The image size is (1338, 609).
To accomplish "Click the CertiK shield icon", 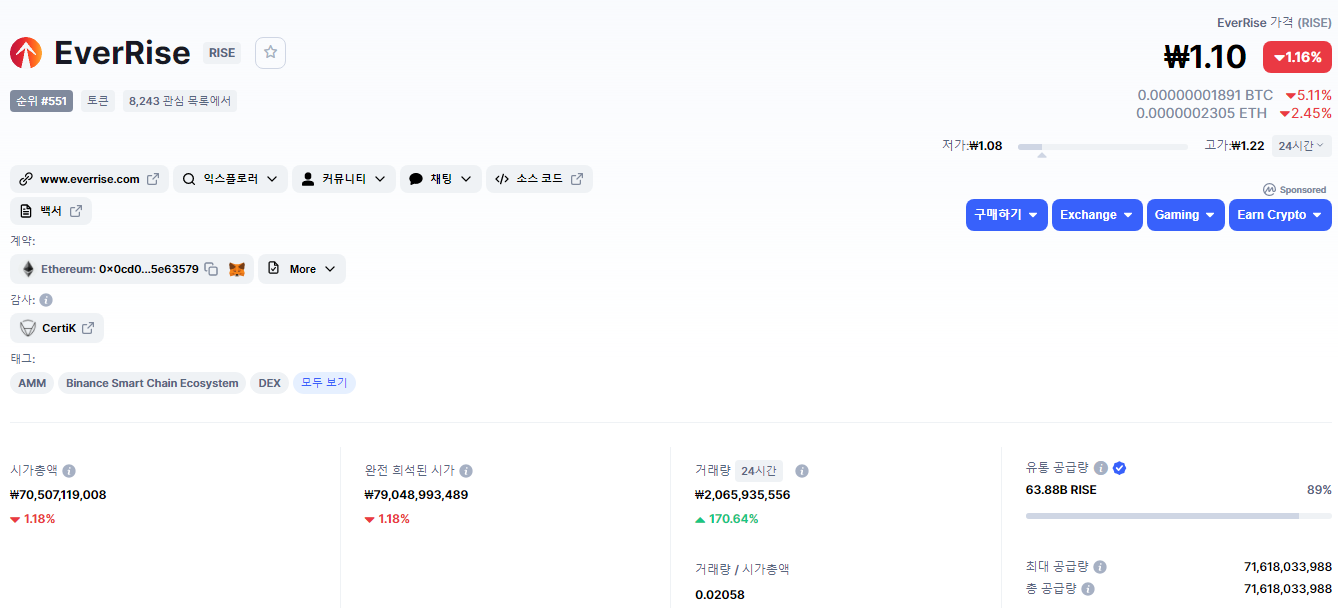I will tap(28, 328).
